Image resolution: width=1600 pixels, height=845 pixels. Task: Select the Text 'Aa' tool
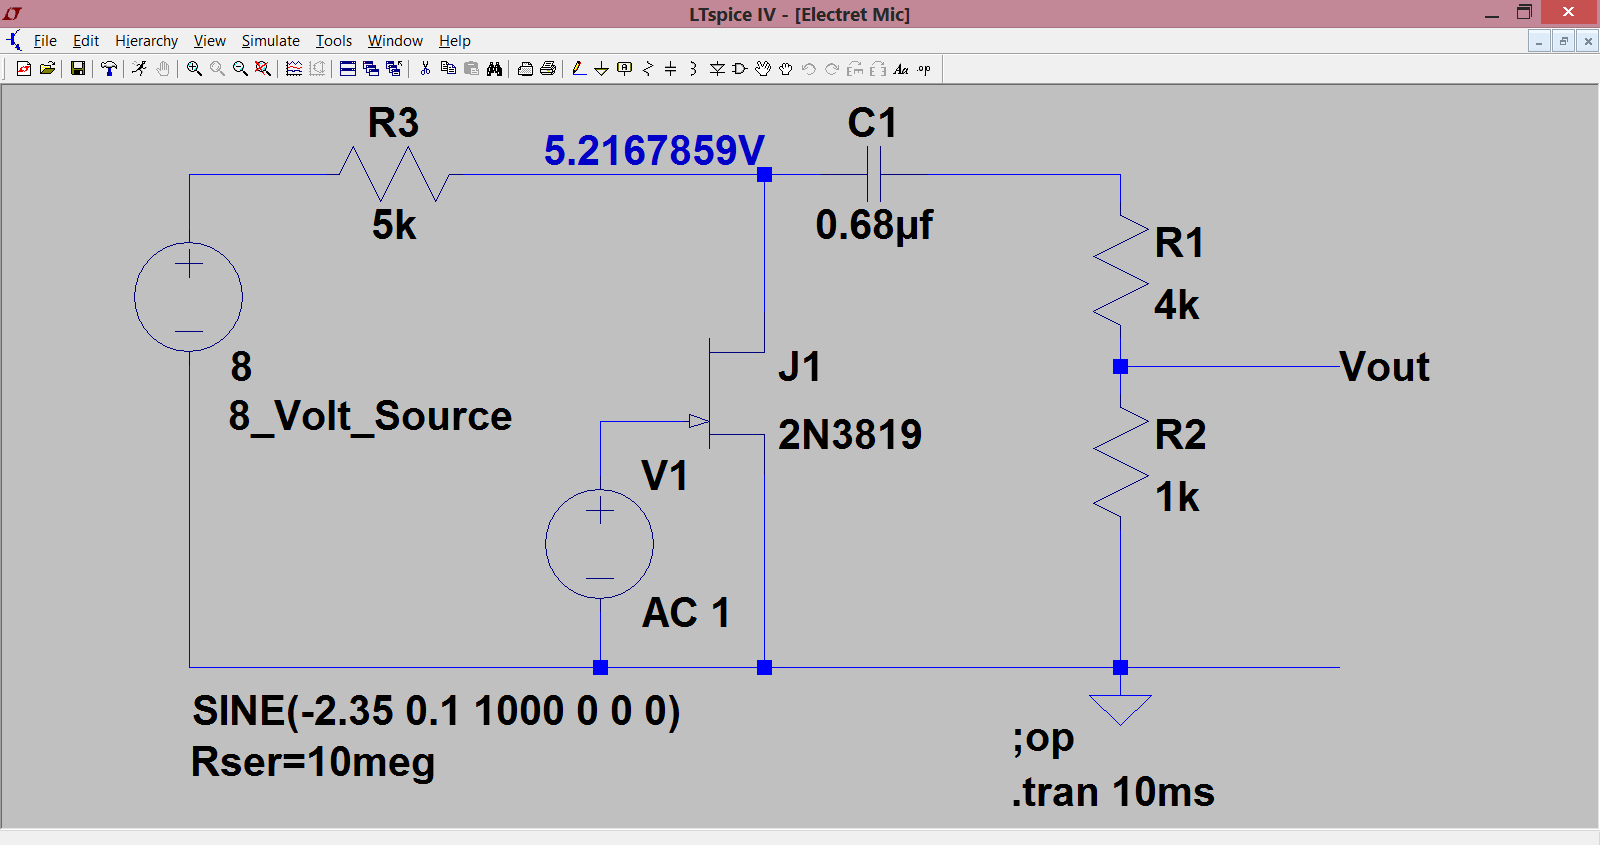tap(901, 69)
